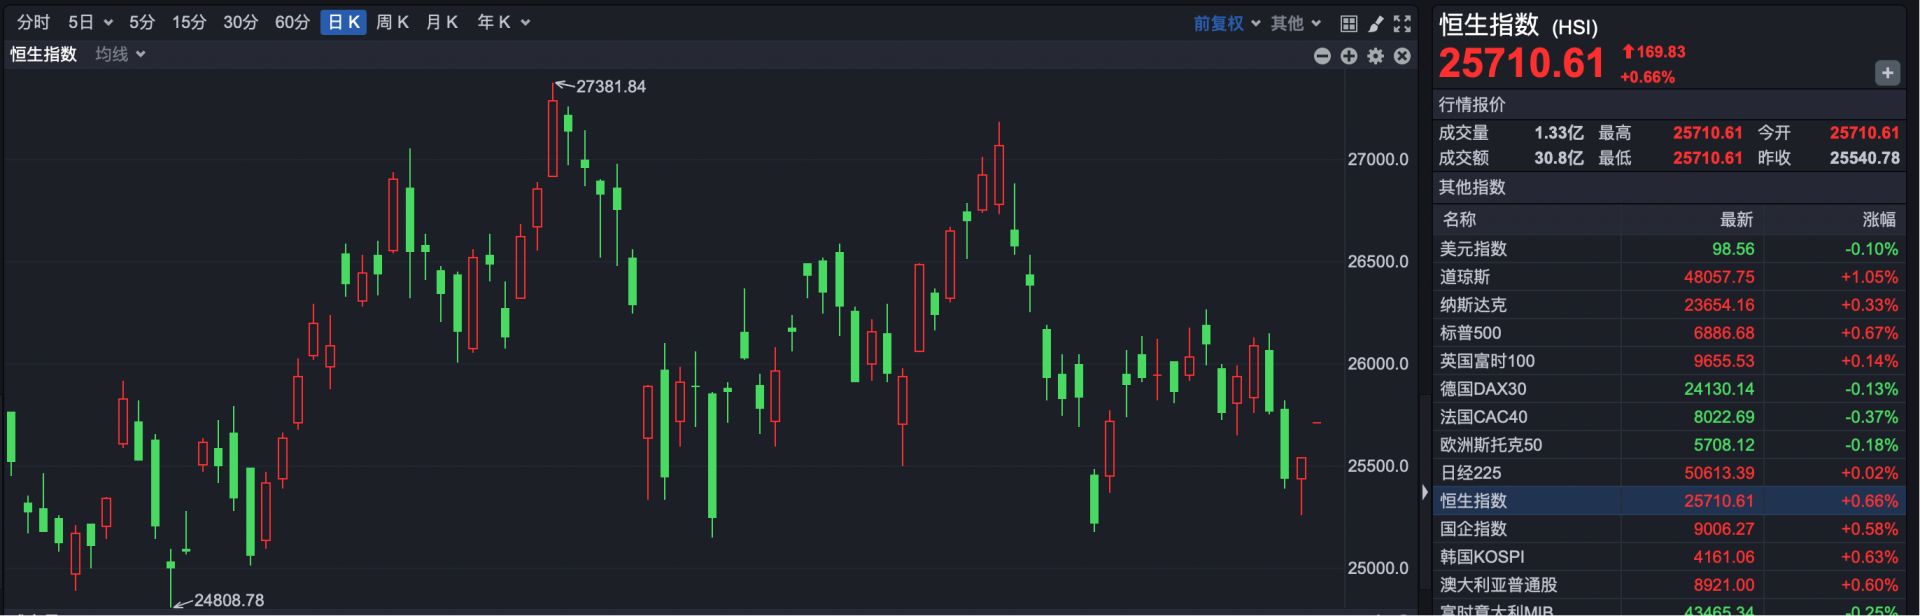Close the chart panel with X icon
This screenshot has width=1920, height=616.
(x=1402, y=56)
